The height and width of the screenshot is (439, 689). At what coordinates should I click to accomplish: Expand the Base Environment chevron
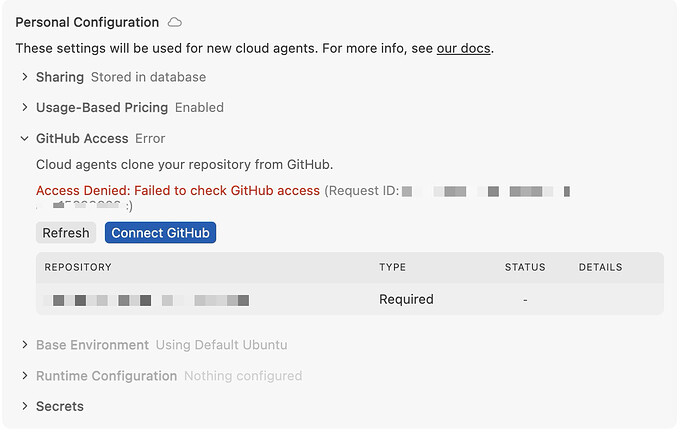click(x=25, y=345)
